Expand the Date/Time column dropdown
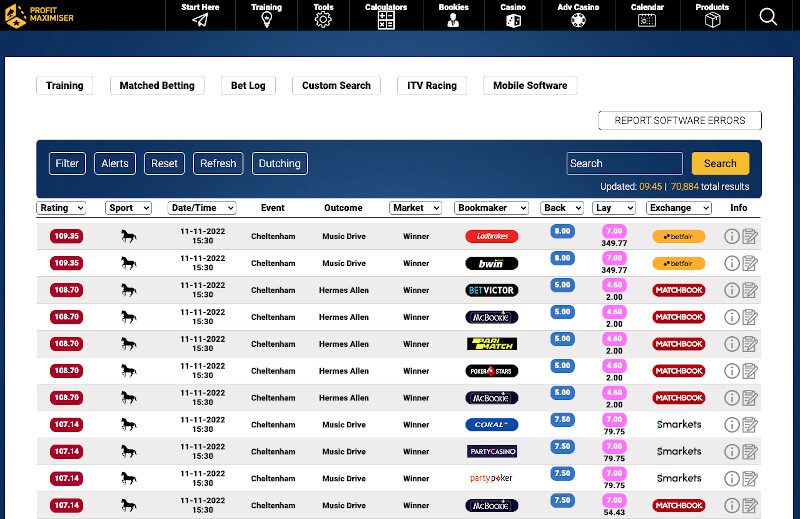 pos(202,208)
